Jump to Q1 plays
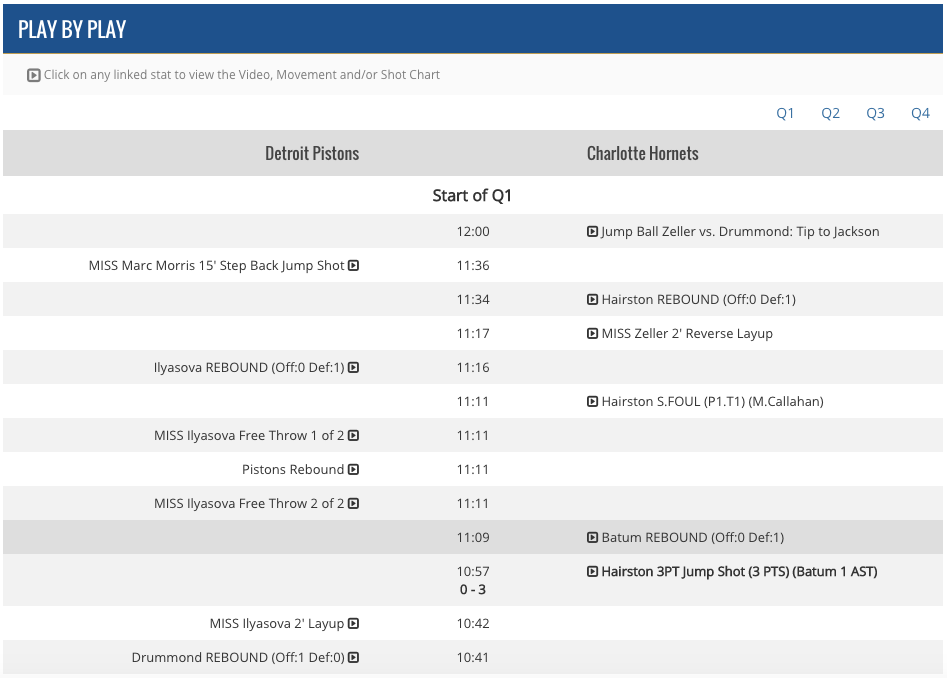 pos(785,113)
